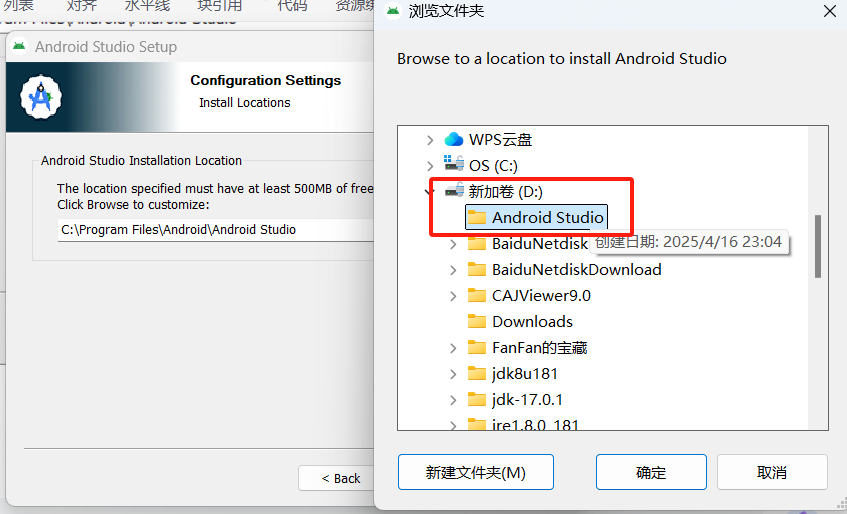847x514 pixels.
Task: Select the WPS云盘 label
Action: click(x=500, y=140)
